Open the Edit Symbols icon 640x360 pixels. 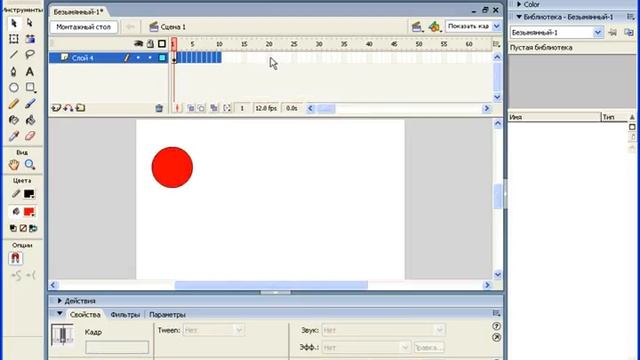point(434,27)
